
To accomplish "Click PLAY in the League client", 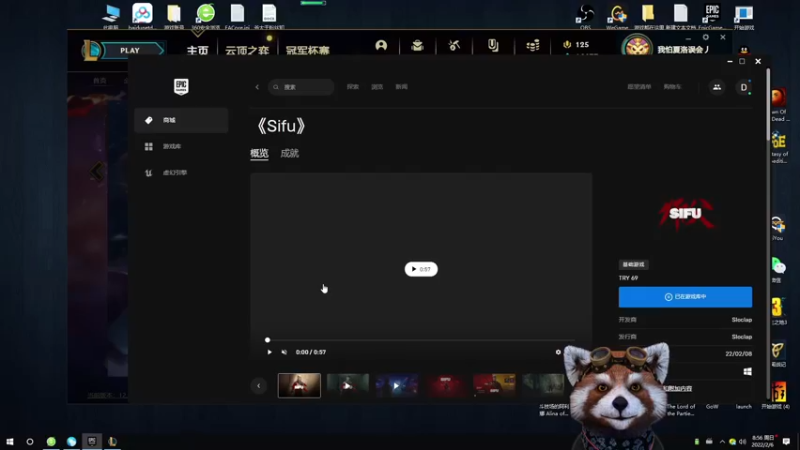I will 130,51.
